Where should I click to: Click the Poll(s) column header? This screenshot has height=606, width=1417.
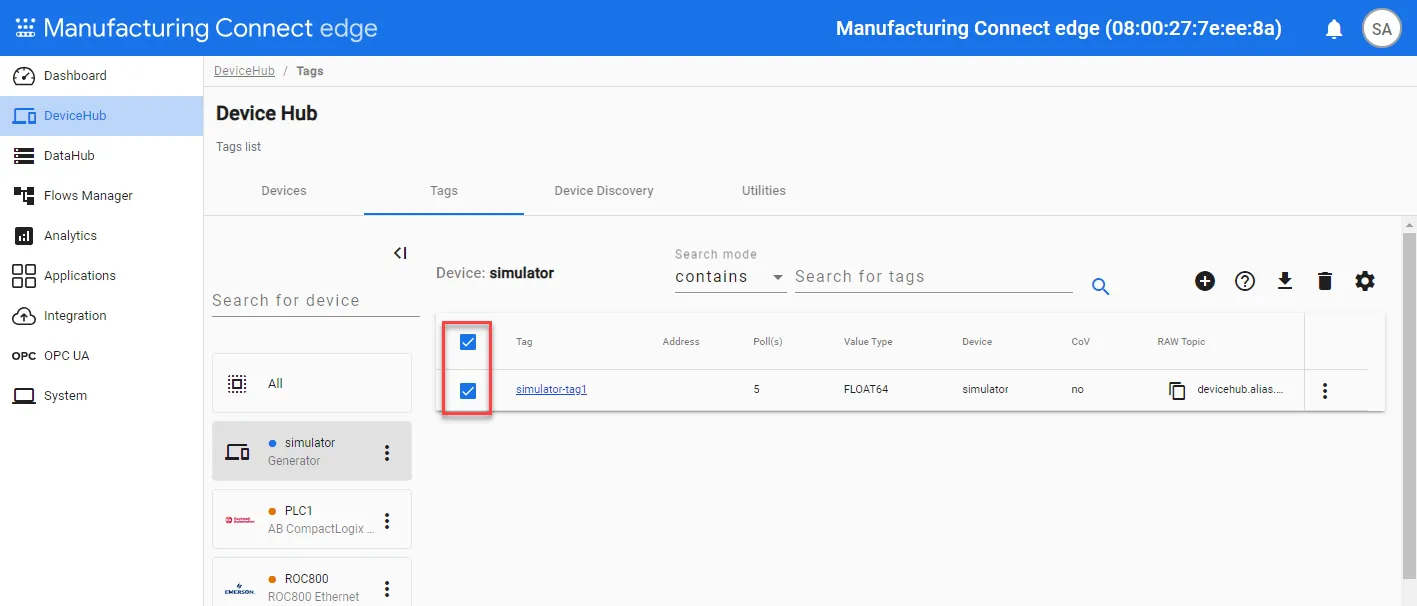[x=768, y=342]
